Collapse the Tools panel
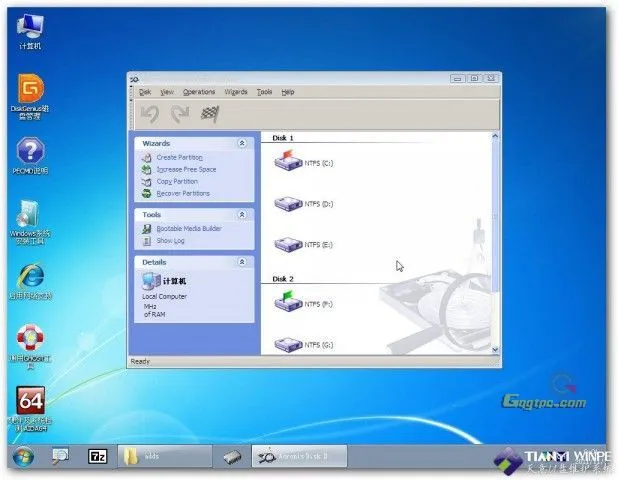This screenshot has width=618, height=480. [x=242, y=215]
